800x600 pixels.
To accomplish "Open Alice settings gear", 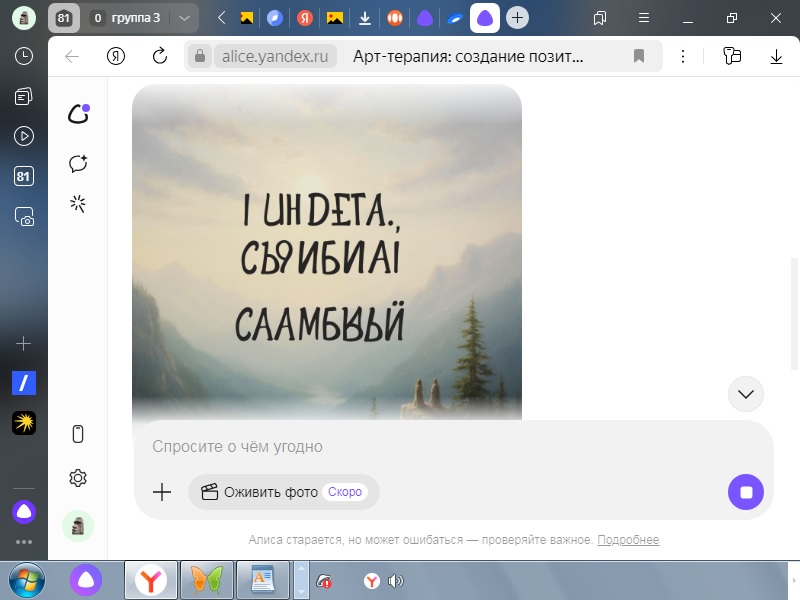I will [78, 478].
